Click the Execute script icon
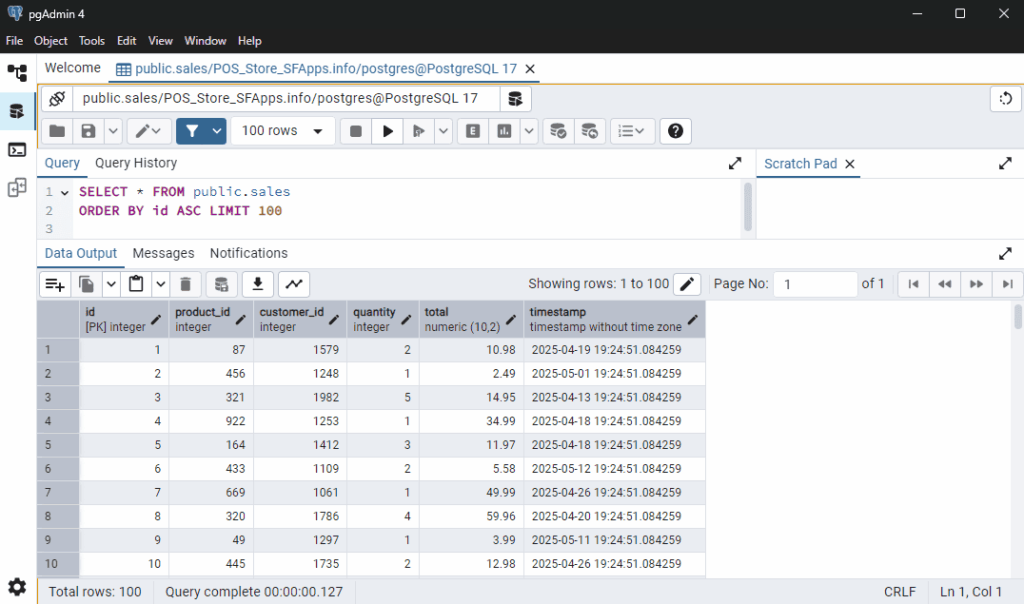1024x604 pixels. click(419, 131)
